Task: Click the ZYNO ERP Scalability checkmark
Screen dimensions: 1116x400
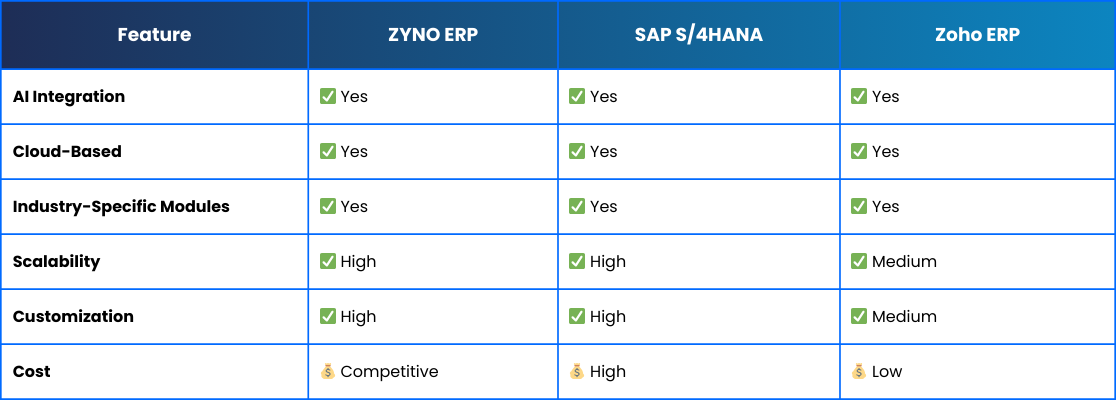Action: click(327, 261)
